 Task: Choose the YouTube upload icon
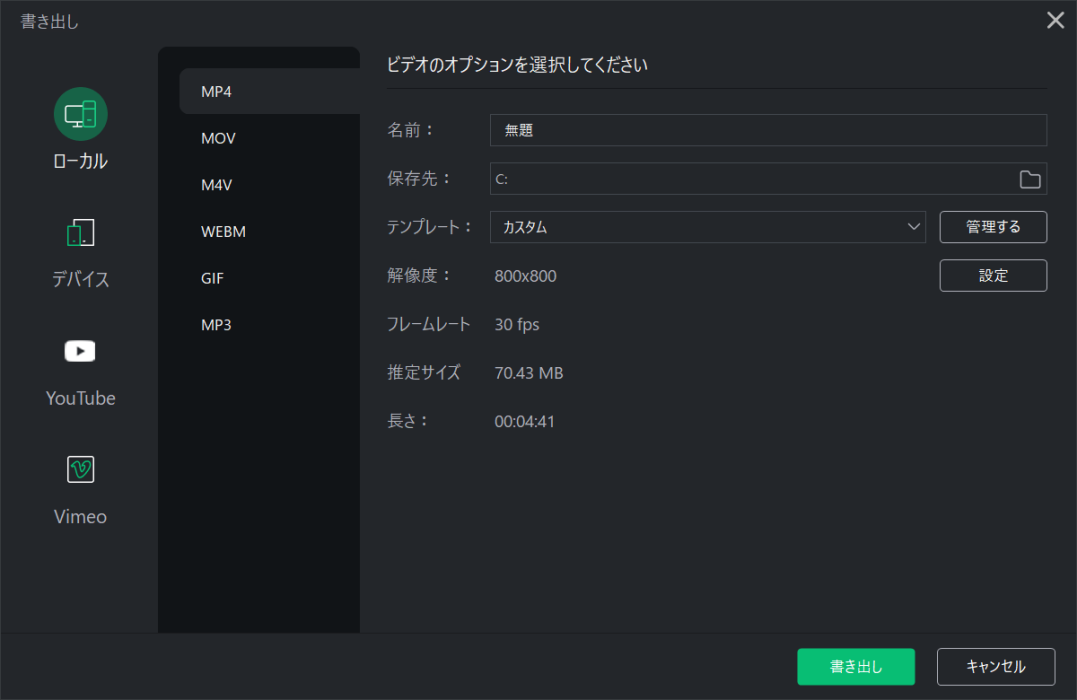80,351
